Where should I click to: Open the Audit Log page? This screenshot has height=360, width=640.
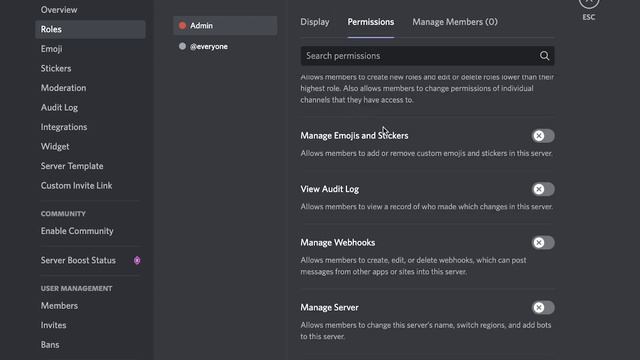click(90, 108)
